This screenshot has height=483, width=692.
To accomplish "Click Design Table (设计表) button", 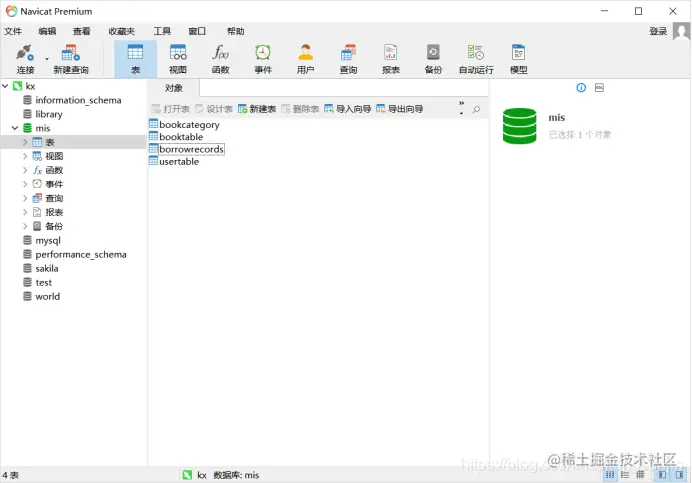I will point(214,109).
